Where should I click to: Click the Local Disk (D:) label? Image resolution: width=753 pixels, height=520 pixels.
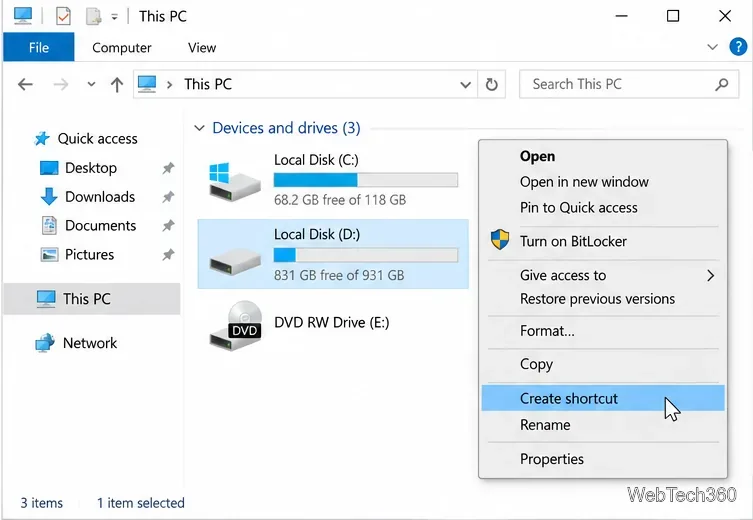click(x=316, y=234)
